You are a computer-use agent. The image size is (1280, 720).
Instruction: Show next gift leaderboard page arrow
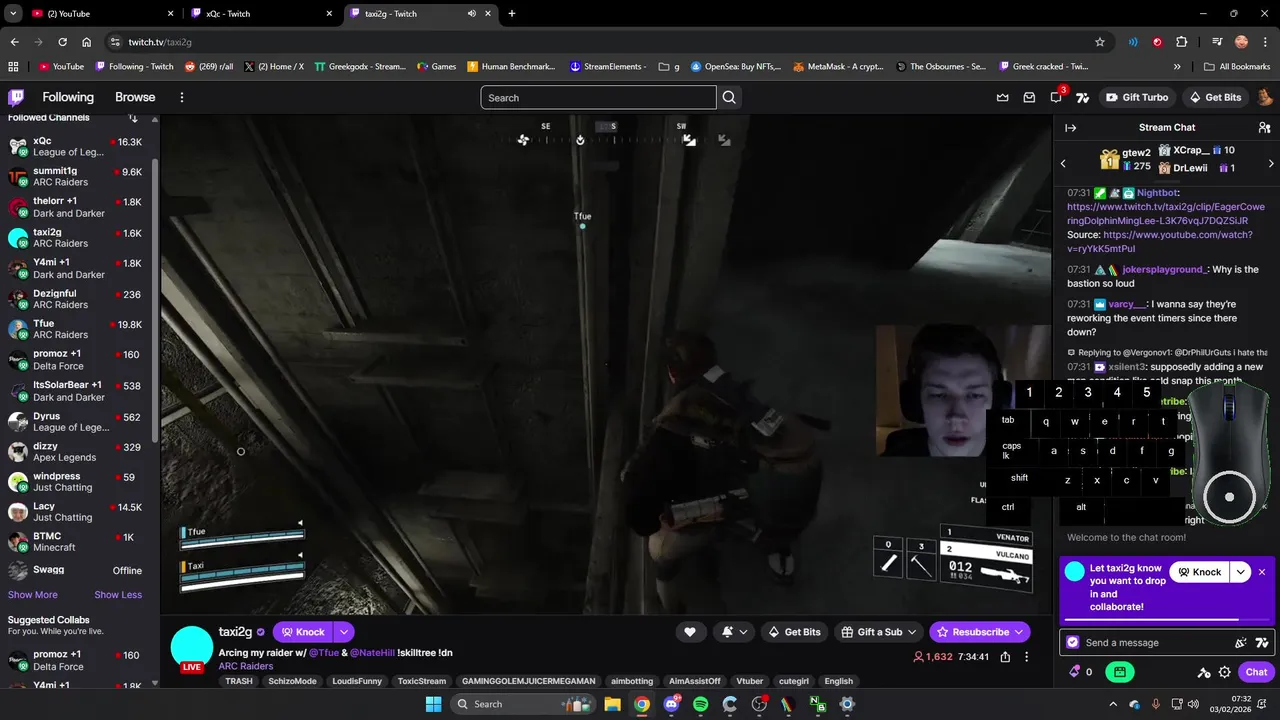point(1271,163)
